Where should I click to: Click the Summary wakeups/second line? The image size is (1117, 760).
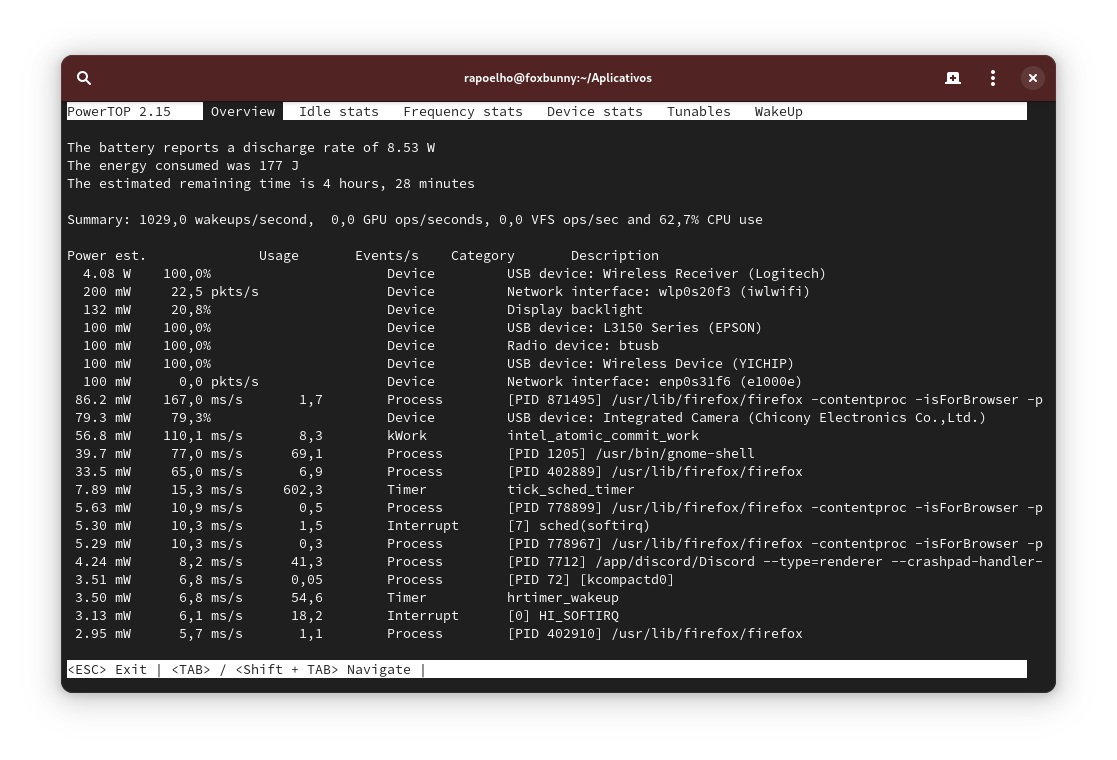pyautogui.click(x=415, y=219)
